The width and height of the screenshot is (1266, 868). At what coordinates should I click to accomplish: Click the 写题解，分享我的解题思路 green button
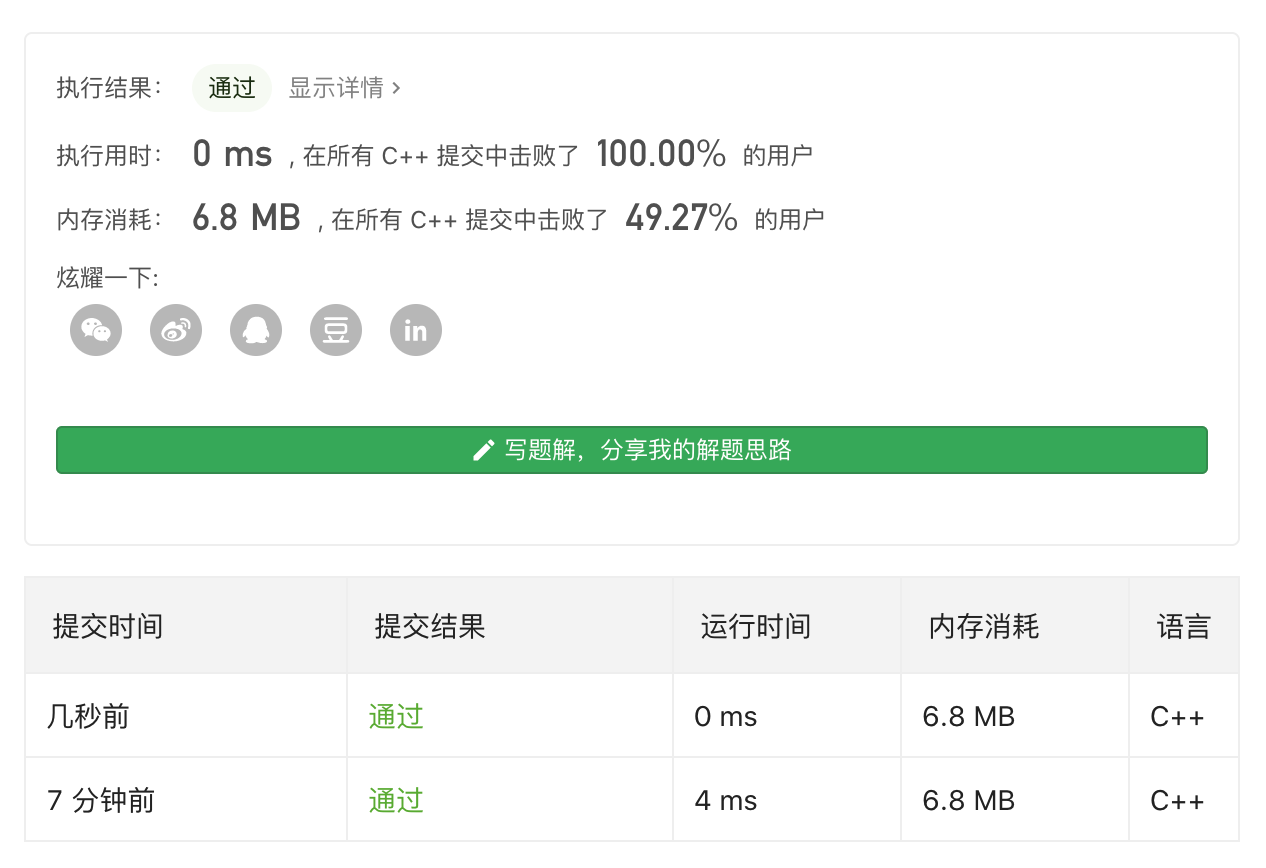(631, 450)
